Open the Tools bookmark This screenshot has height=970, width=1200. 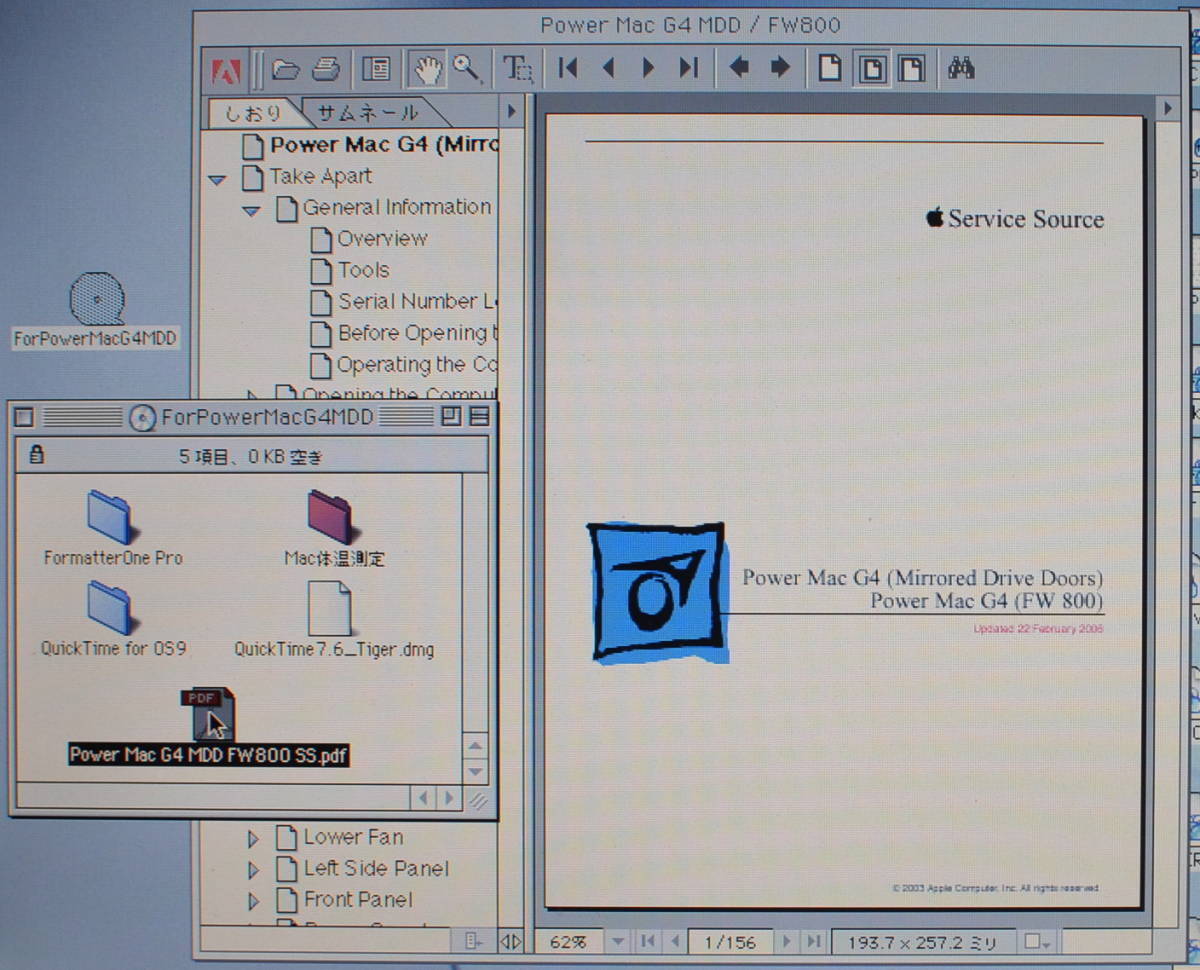(x=362, y=270)
